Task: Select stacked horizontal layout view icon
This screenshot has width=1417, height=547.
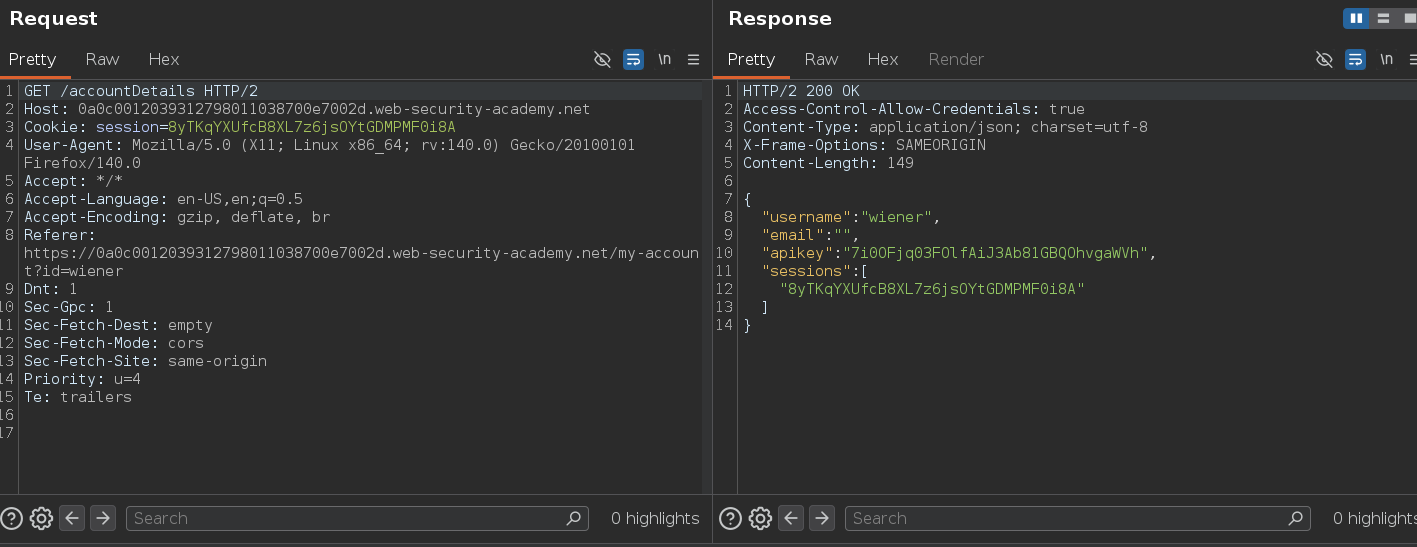Action: point(1384,18)
